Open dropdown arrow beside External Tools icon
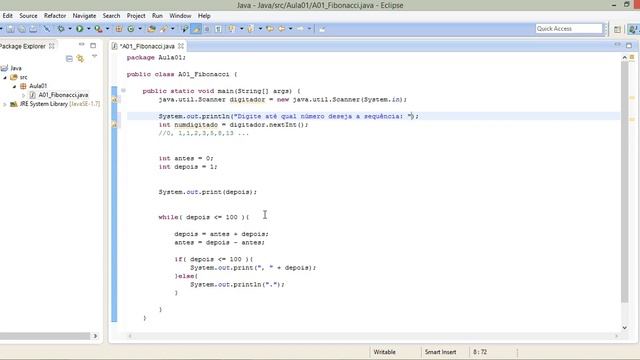Screen dimensions: 640x360 pyautogui.click(x=107, y=29)
